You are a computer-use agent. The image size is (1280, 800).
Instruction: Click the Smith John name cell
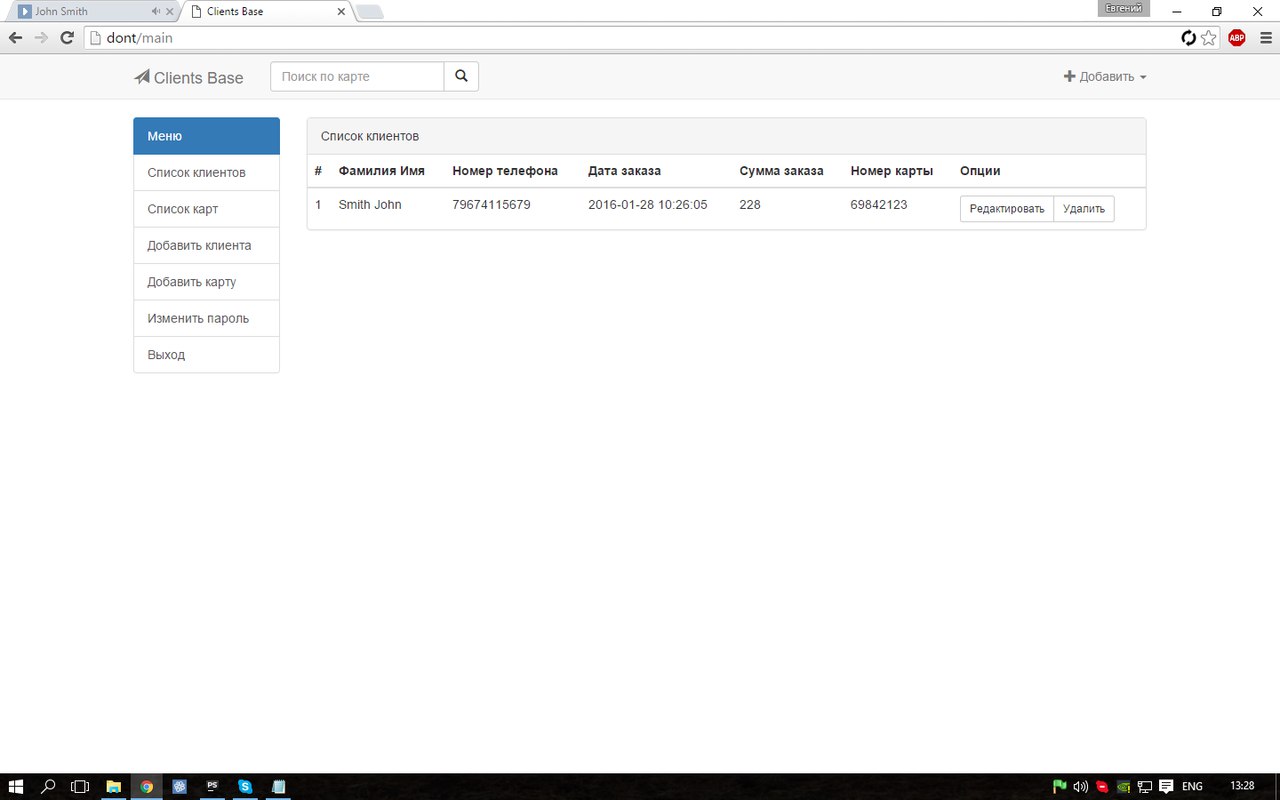tap(370, 205)
